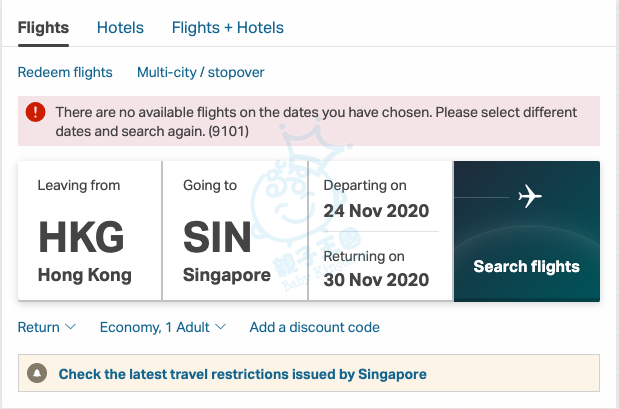
Task: Click the red error alert icon
Action: [36, 113]
